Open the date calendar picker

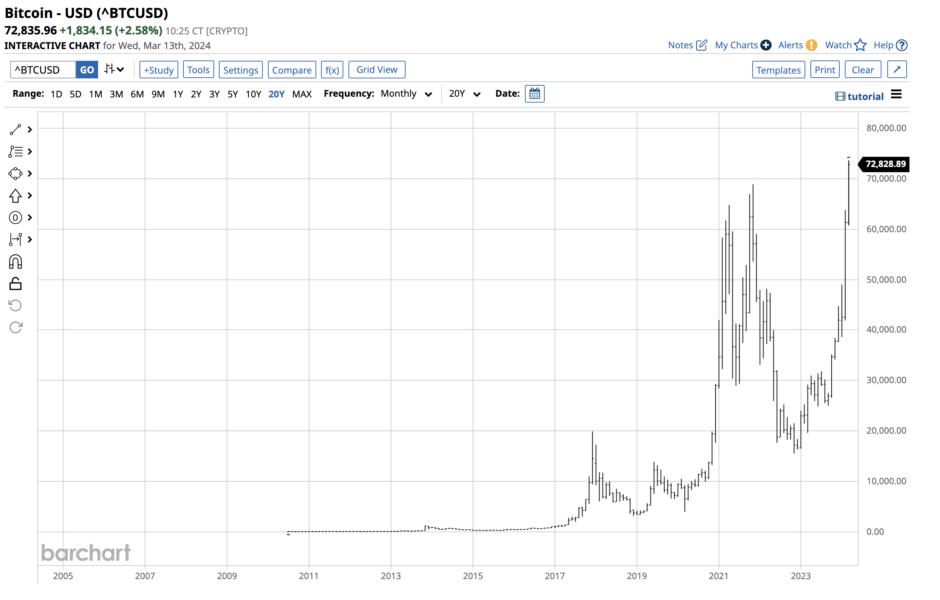[x=535, y=94]
